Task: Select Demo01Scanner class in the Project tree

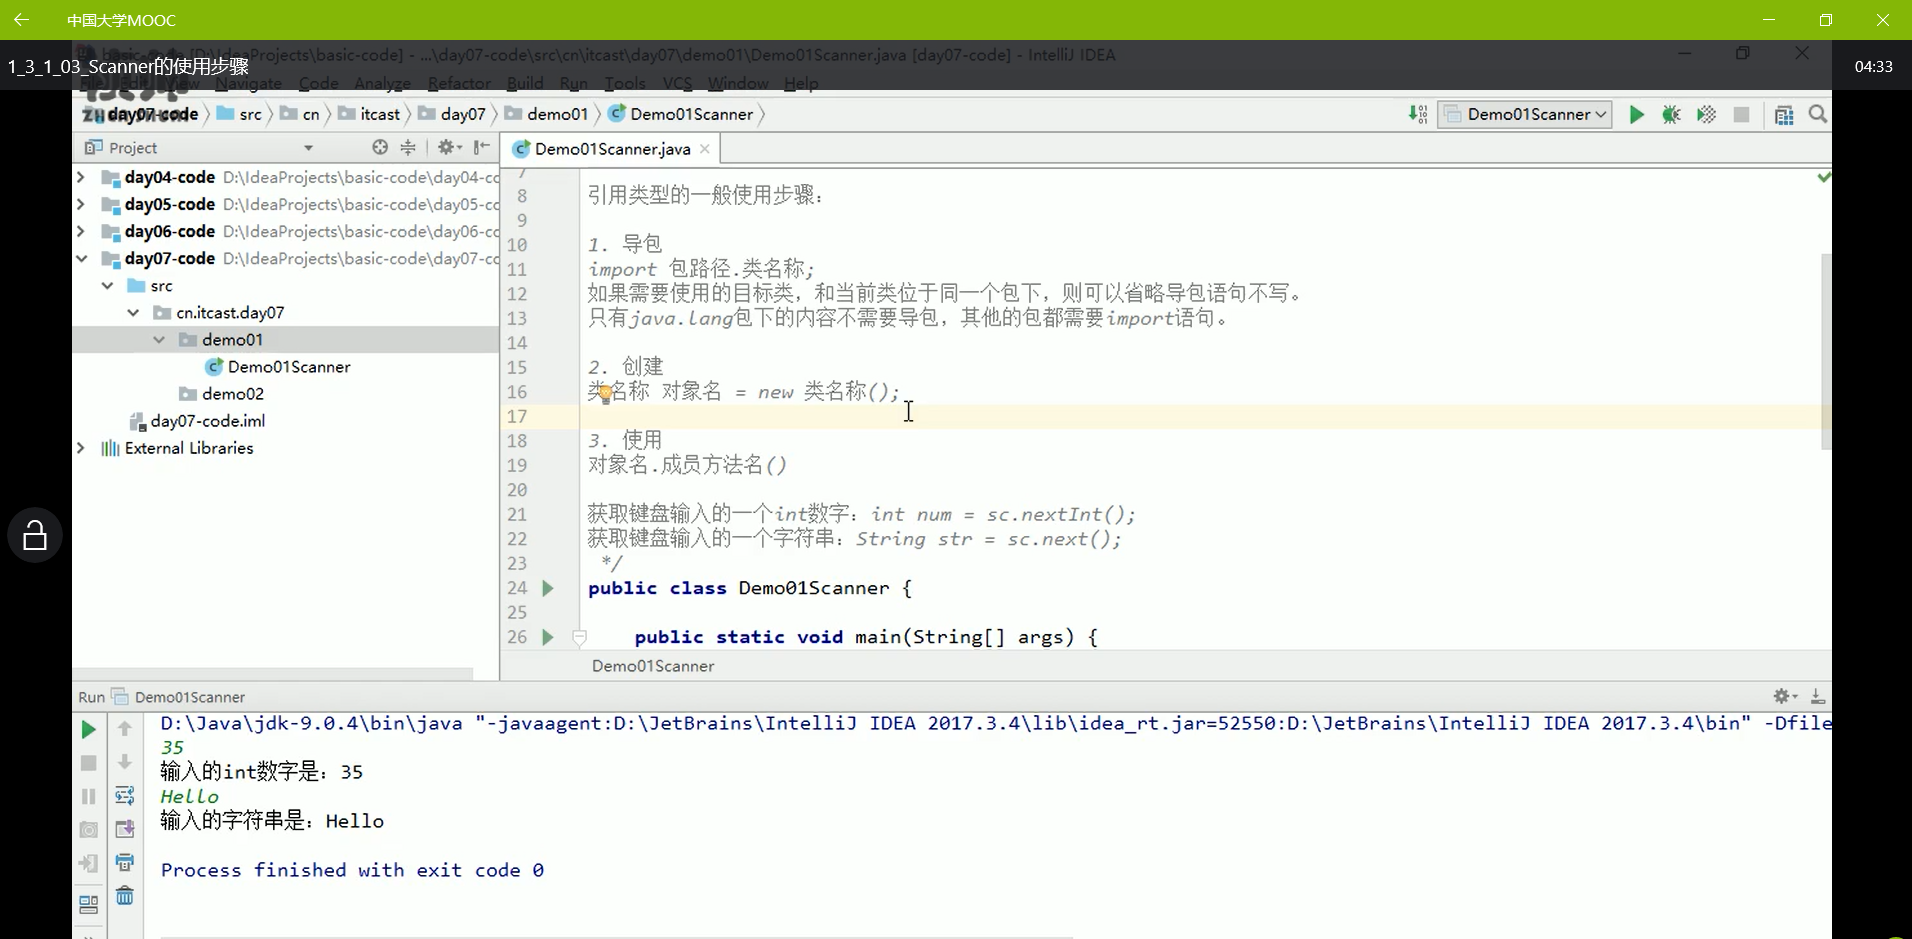Action: point(278,367)
